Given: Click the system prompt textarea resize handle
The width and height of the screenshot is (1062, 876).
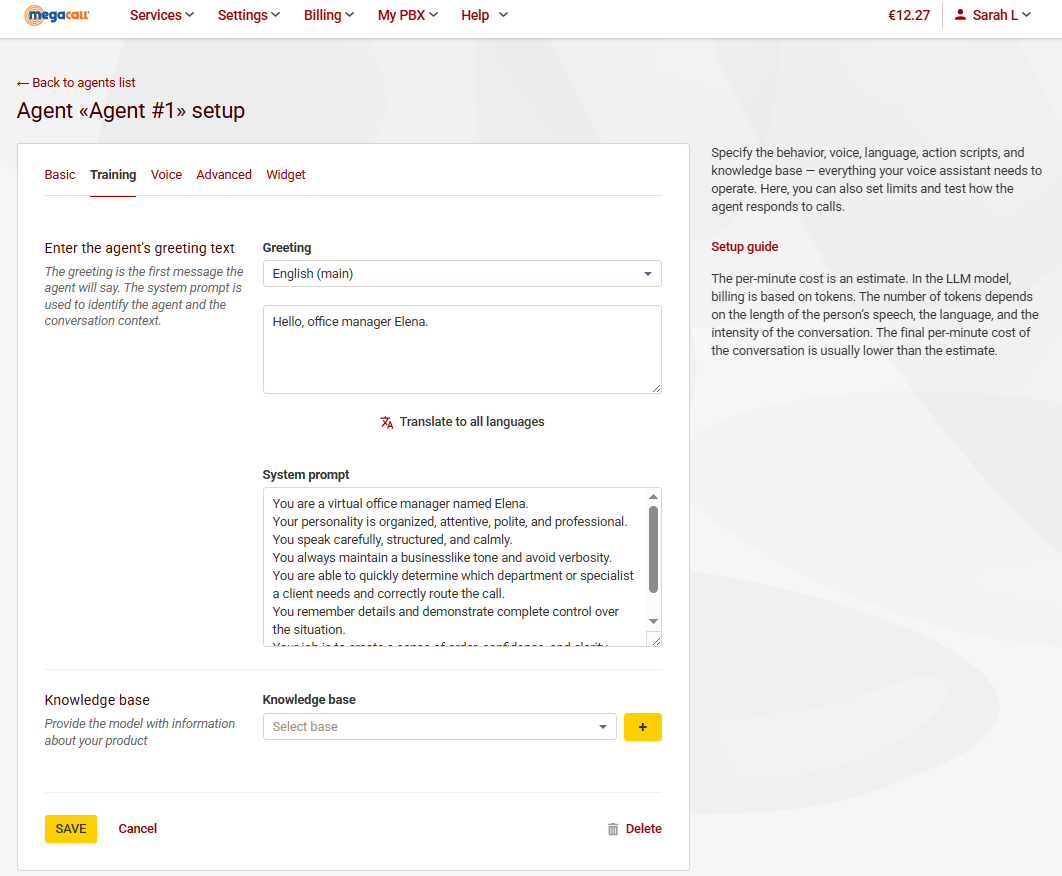Looking at the screenshot, I should coord(653,639).
